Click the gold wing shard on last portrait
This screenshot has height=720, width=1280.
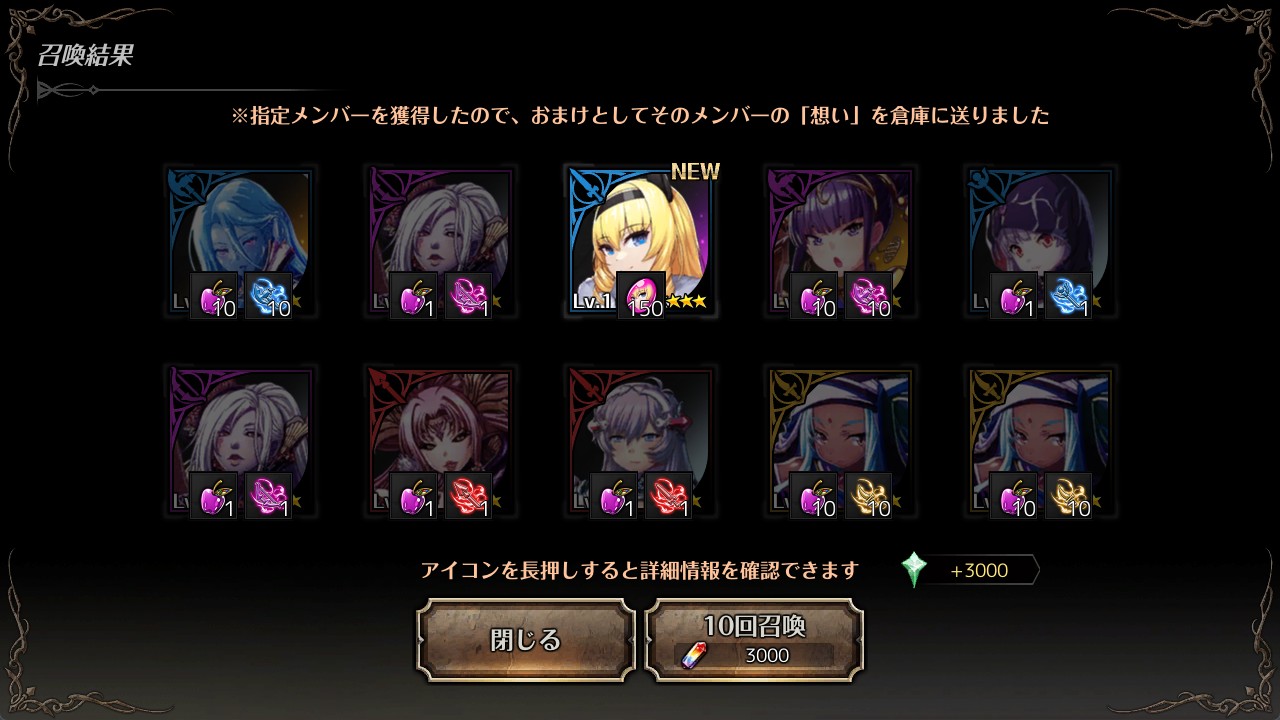[x=1068, y=496]
